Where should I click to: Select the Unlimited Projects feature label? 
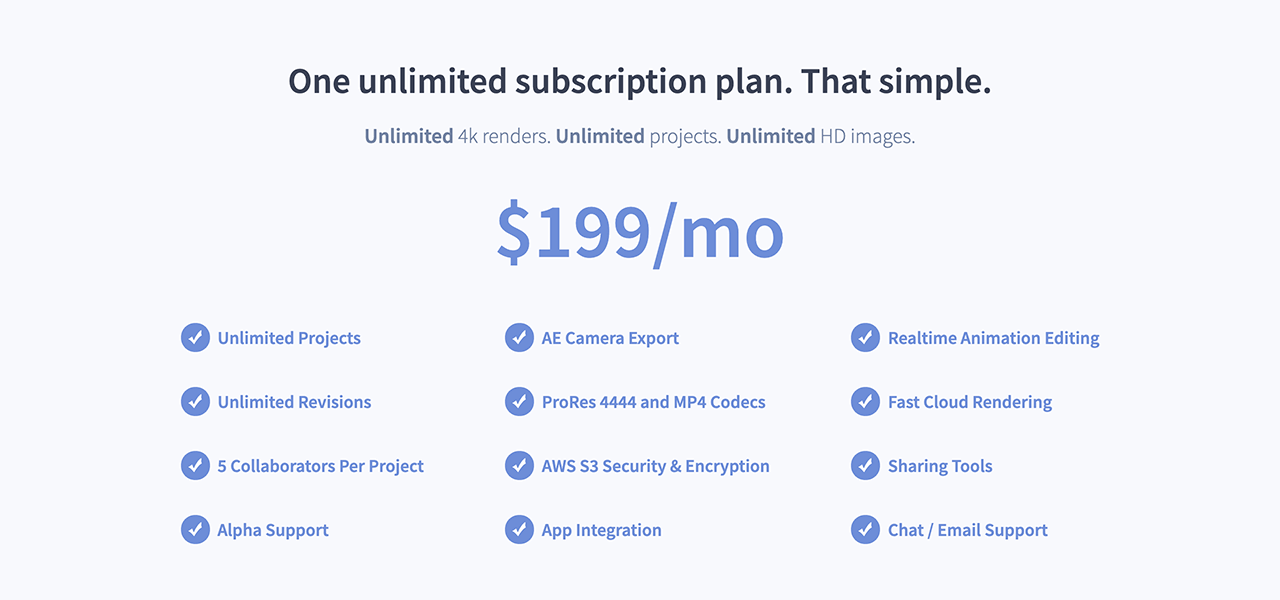pyautogui.click(x=289, y=338)
